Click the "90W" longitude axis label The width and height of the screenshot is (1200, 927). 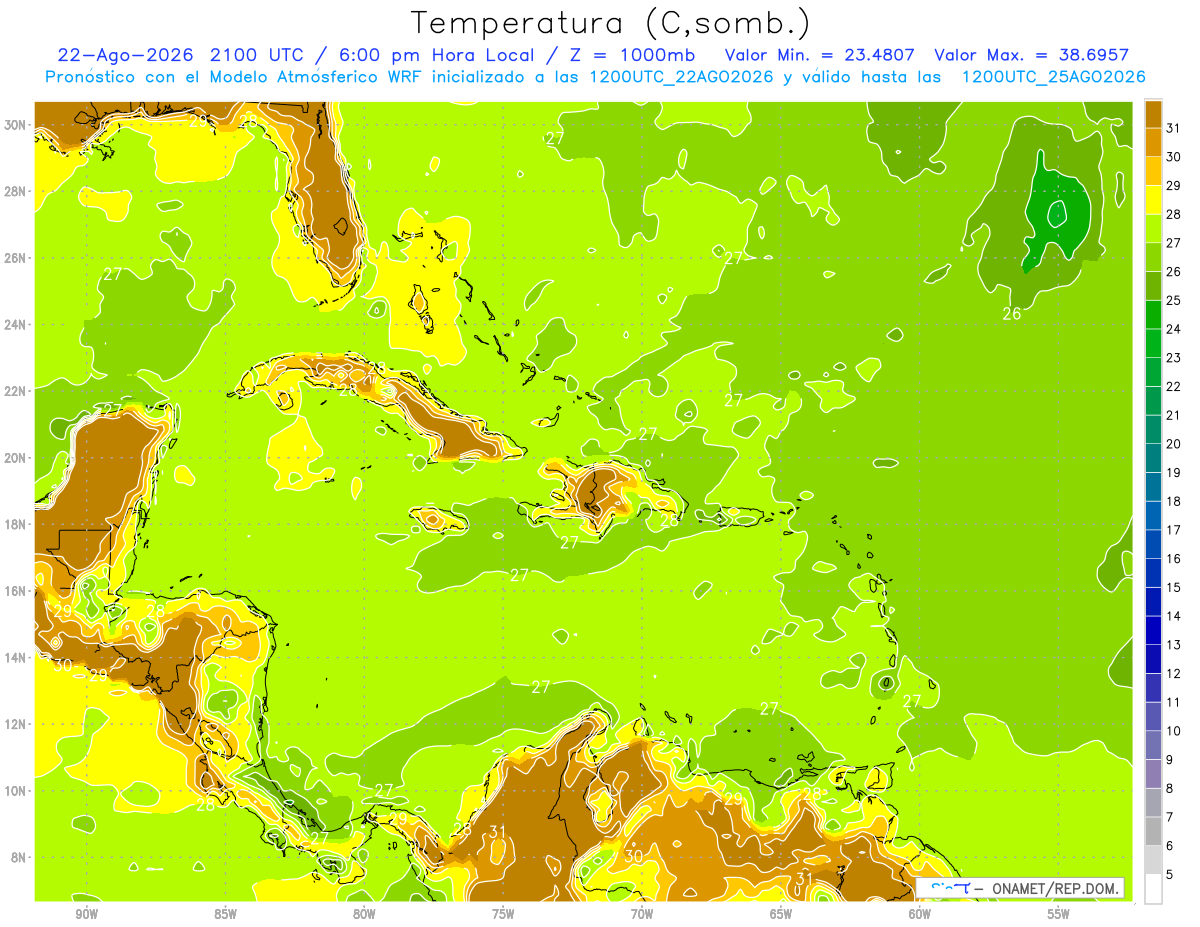coord(87,914)
